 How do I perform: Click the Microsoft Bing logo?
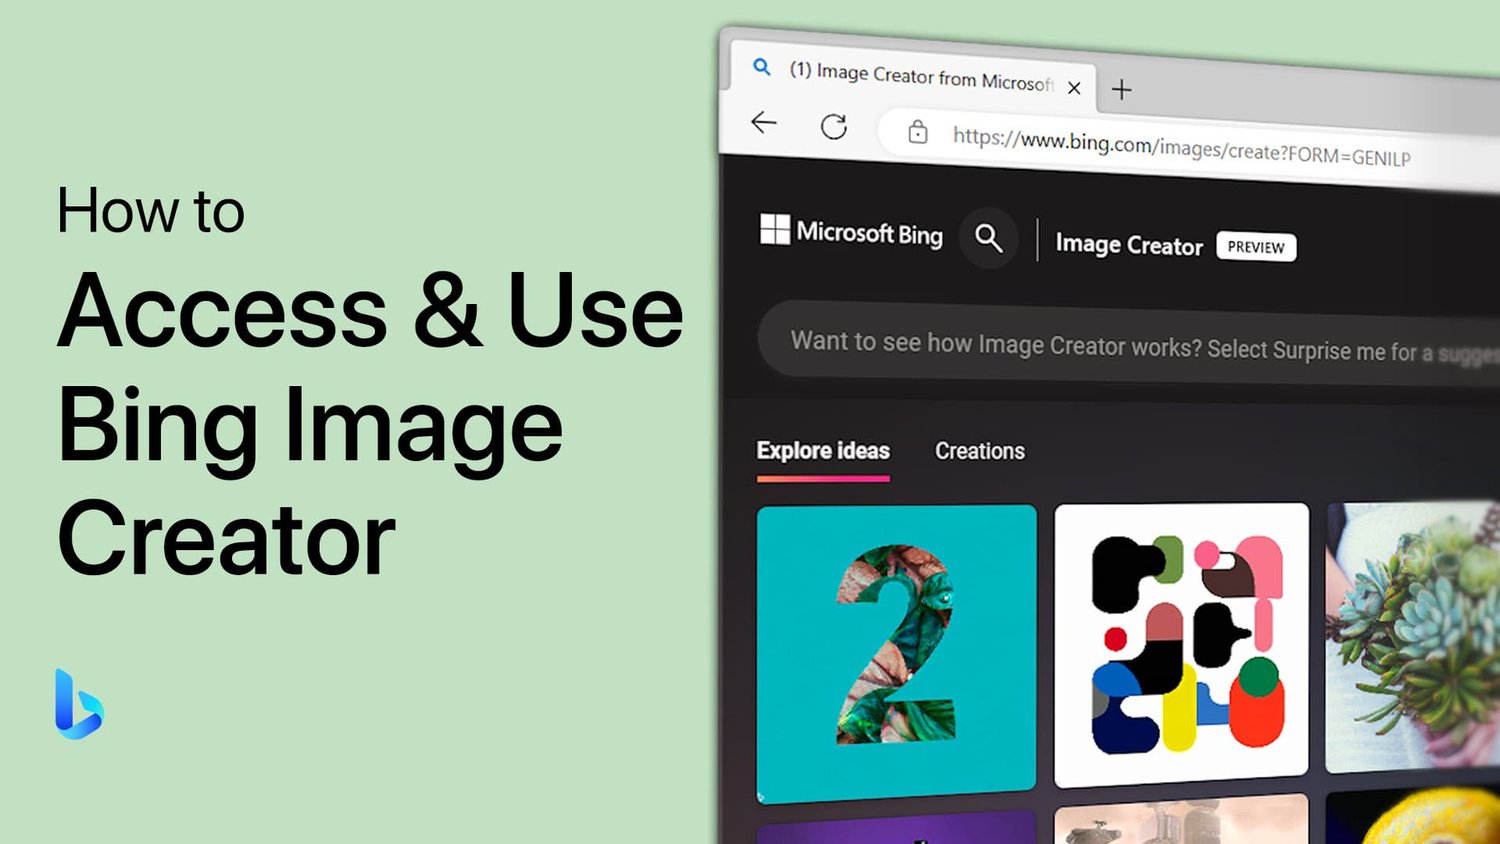point(867,235)
